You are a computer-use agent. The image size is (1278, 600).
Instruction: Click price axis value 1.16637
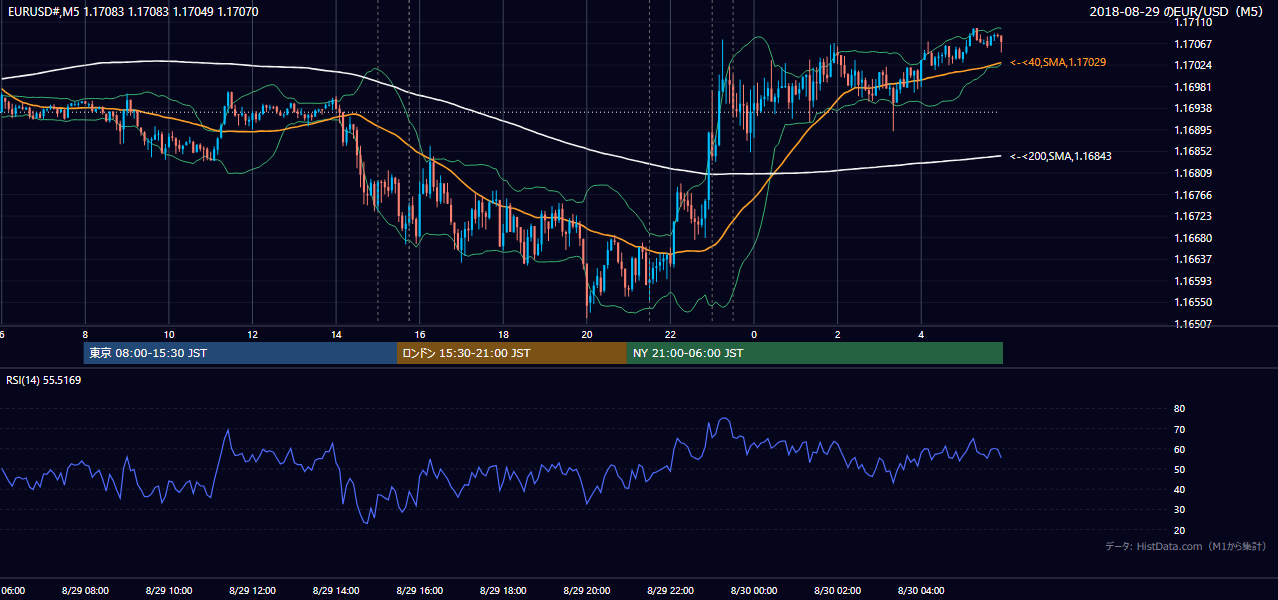(x=1194, y=259)
